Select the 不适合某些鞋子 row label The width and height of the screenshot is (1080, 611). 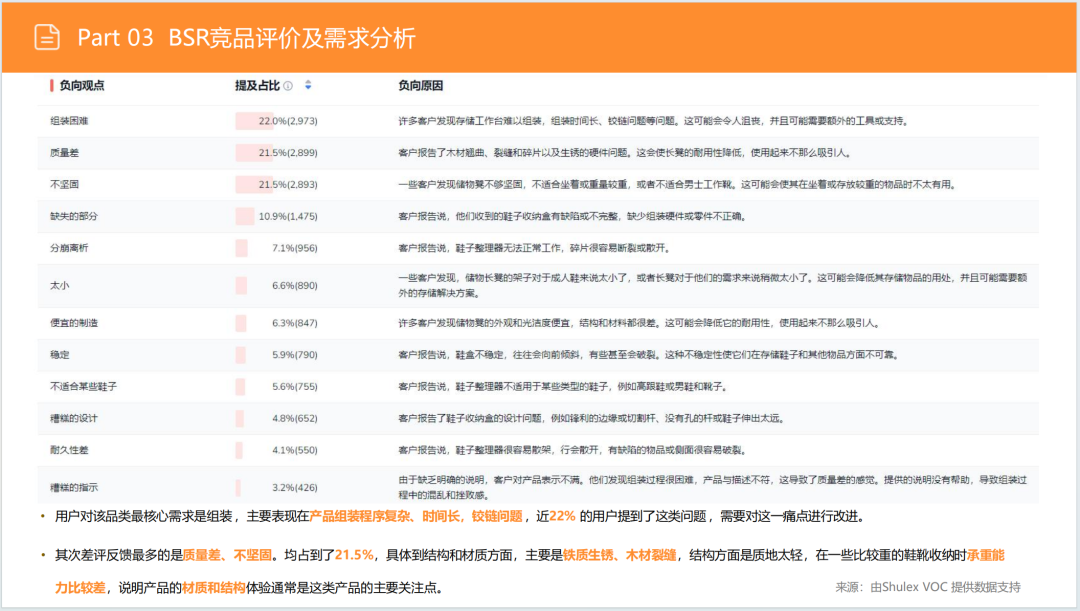(83, 386)
